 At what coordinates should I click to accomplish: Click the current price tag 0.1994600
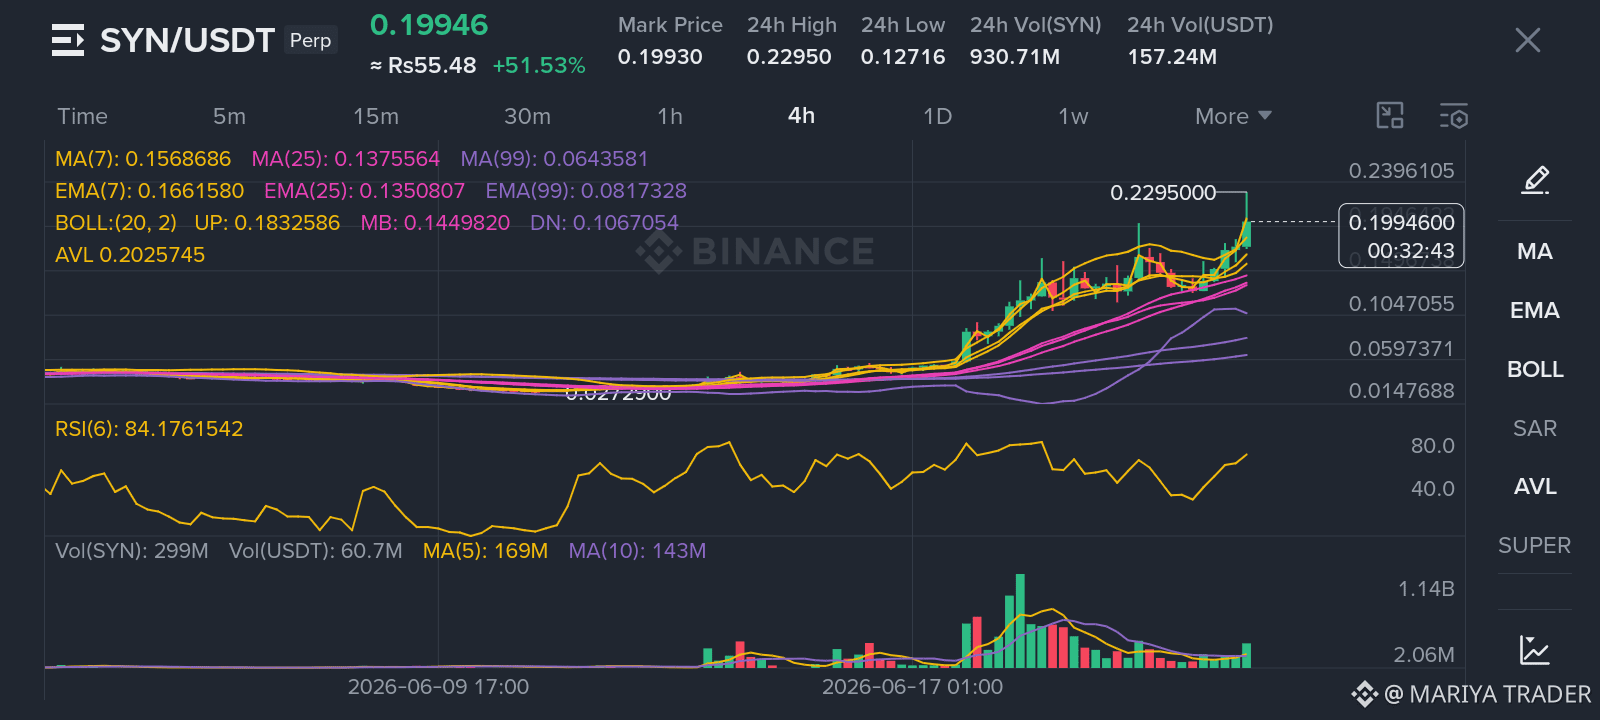pos(1401,222)
